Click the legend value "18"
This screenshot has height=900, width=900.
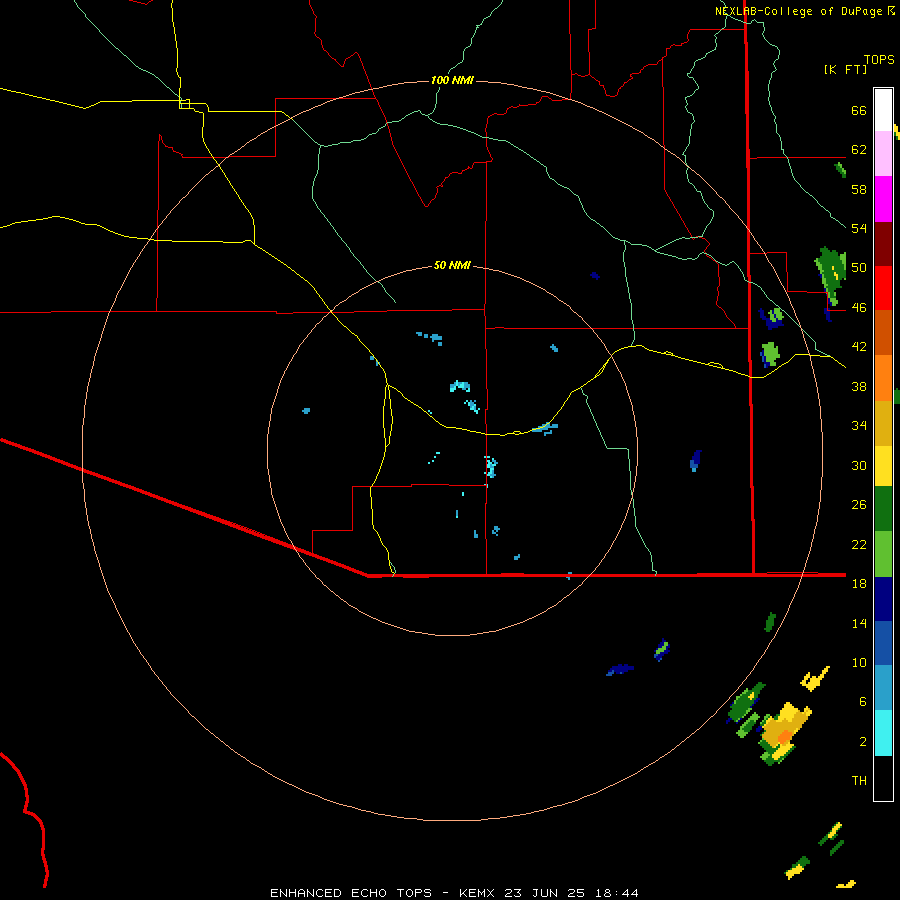(859, 584)
